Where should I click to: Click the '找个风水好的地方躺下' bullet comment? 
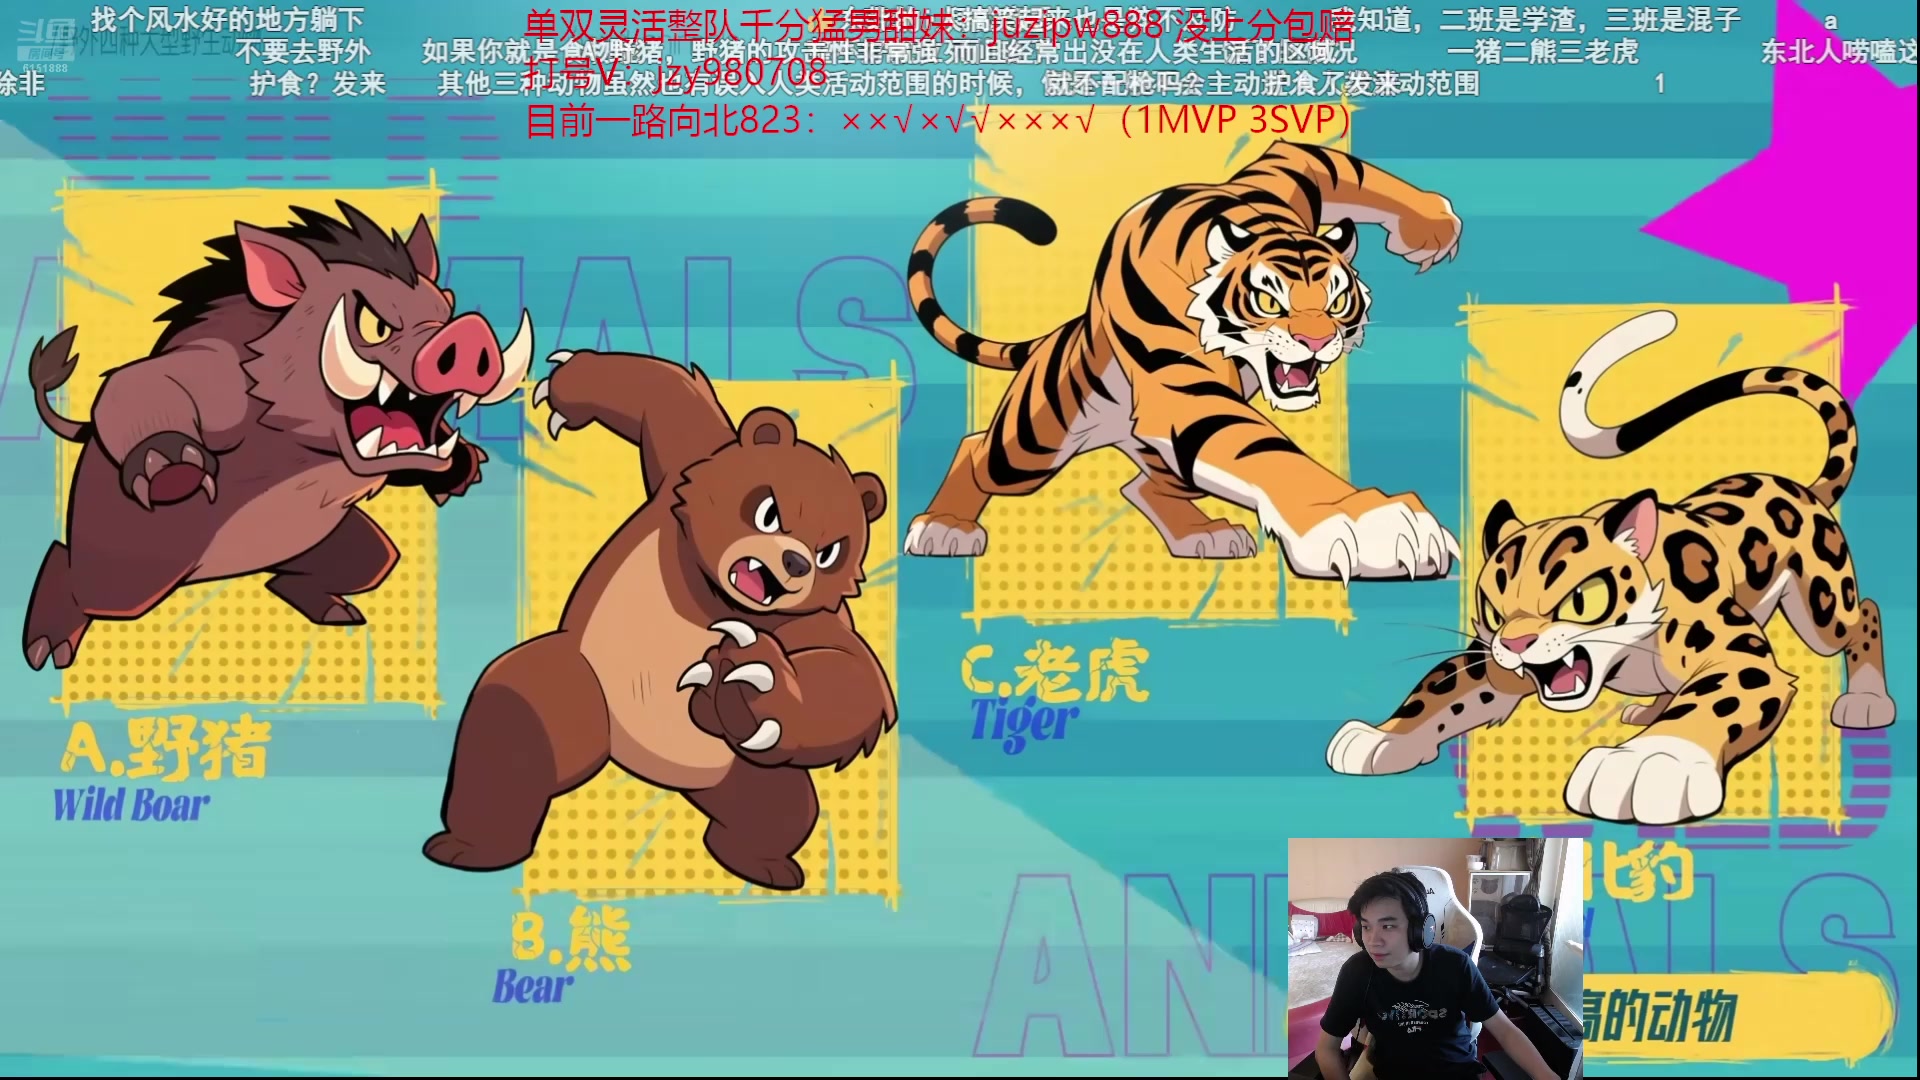click(228, 19)
